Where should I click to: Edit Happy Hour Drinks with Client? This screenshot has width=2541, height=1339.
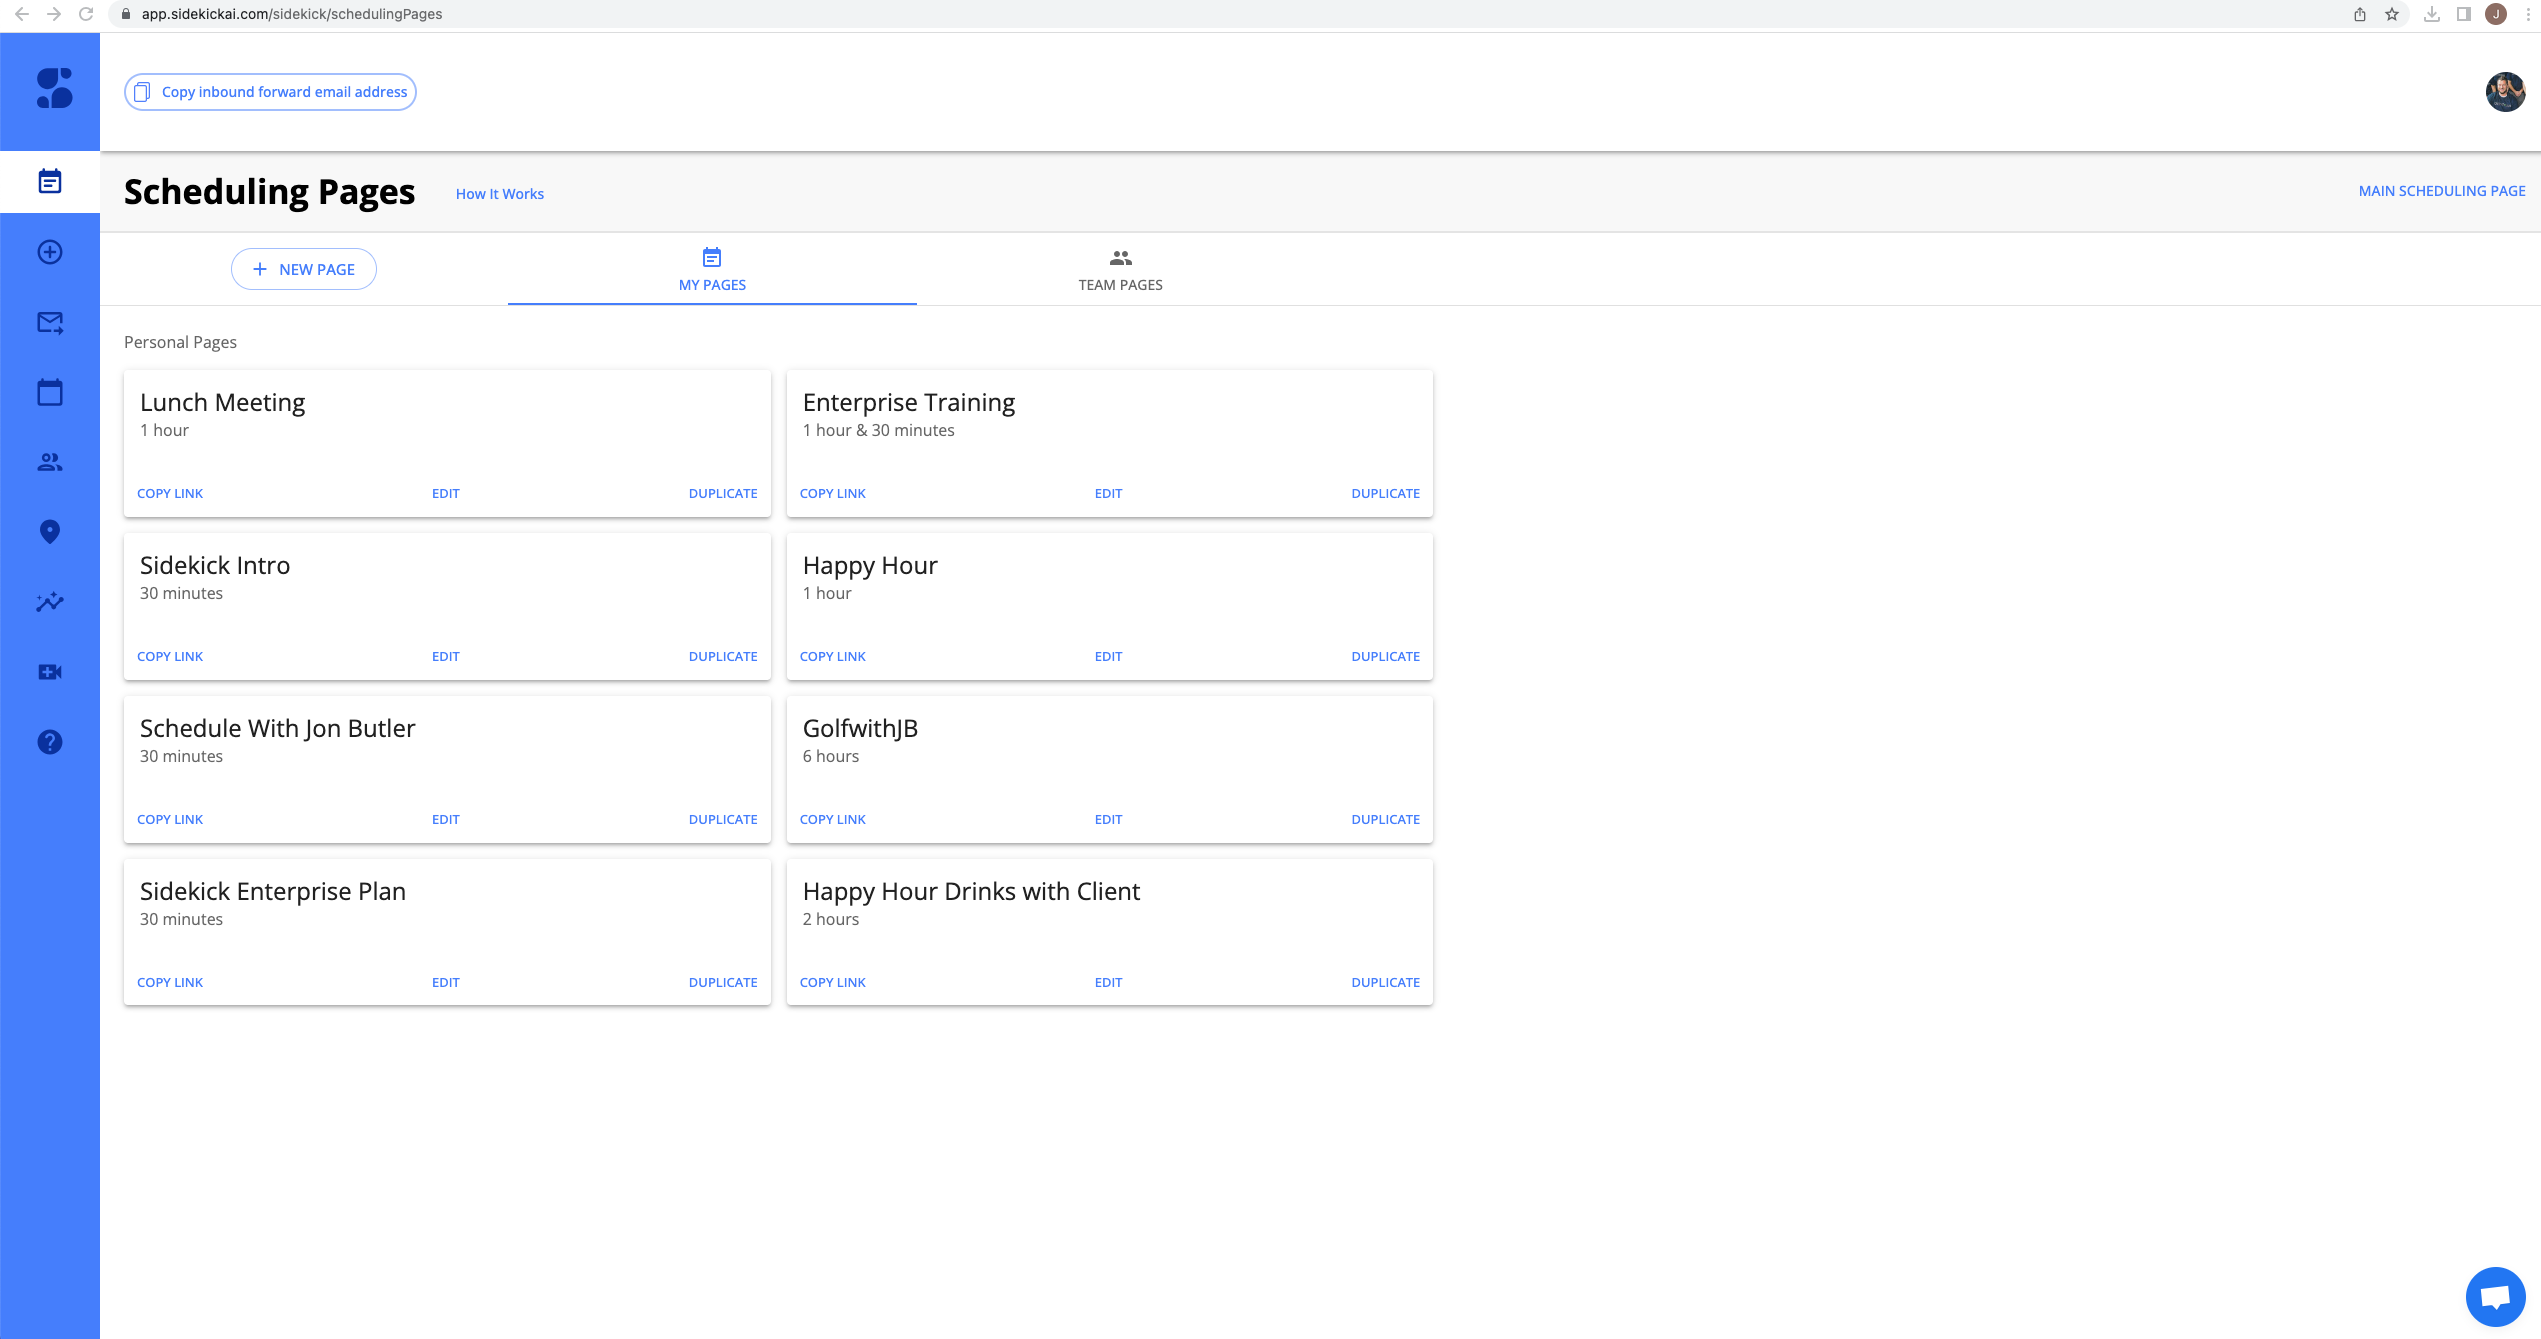click(x=1109, y=983)
